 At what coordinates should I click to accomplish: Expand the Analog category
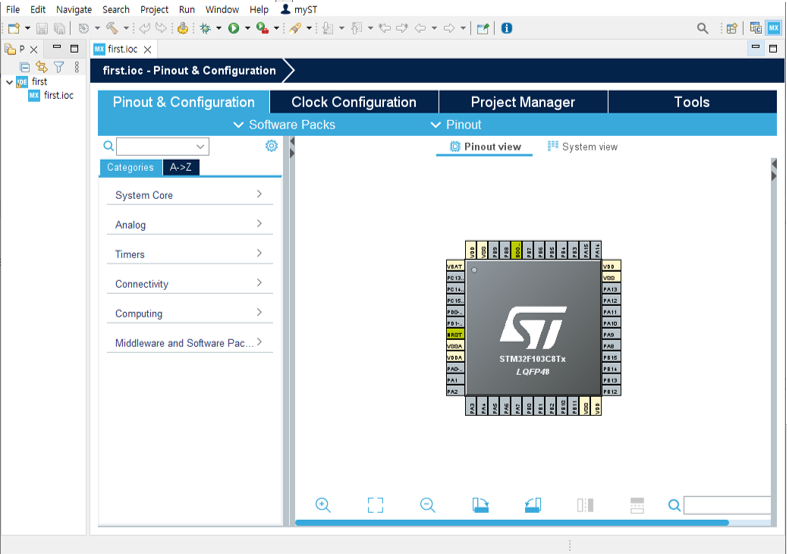(190, 224)
